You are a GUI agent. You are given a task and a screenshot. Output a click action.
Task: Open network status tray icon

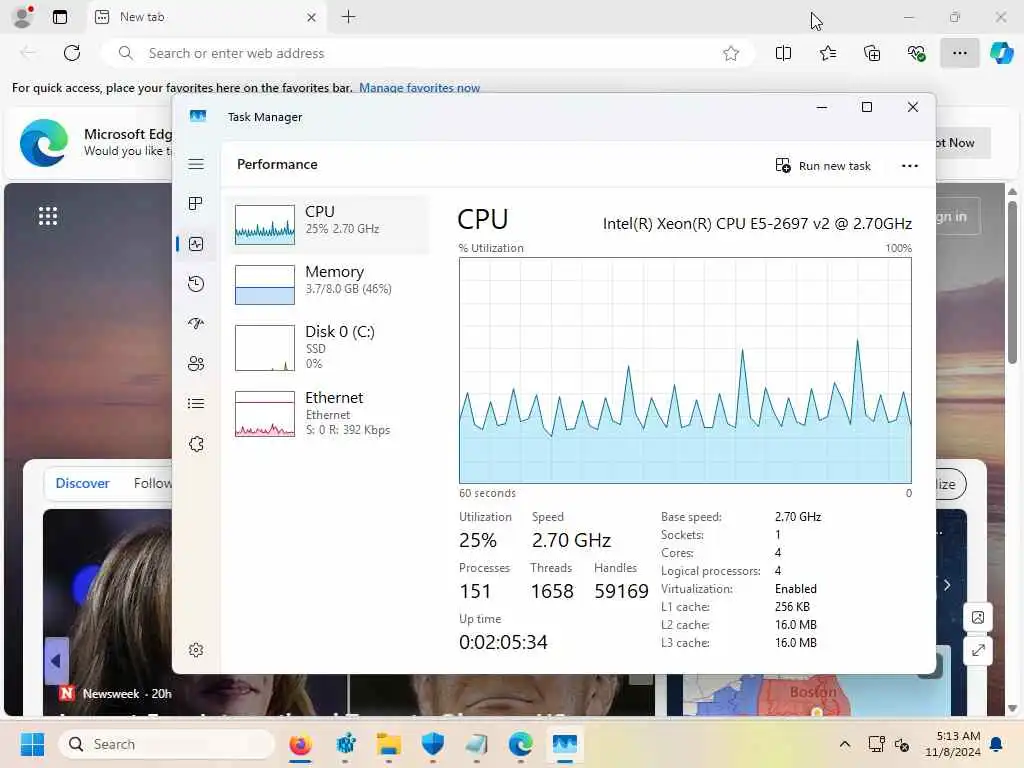pos(876,744)
